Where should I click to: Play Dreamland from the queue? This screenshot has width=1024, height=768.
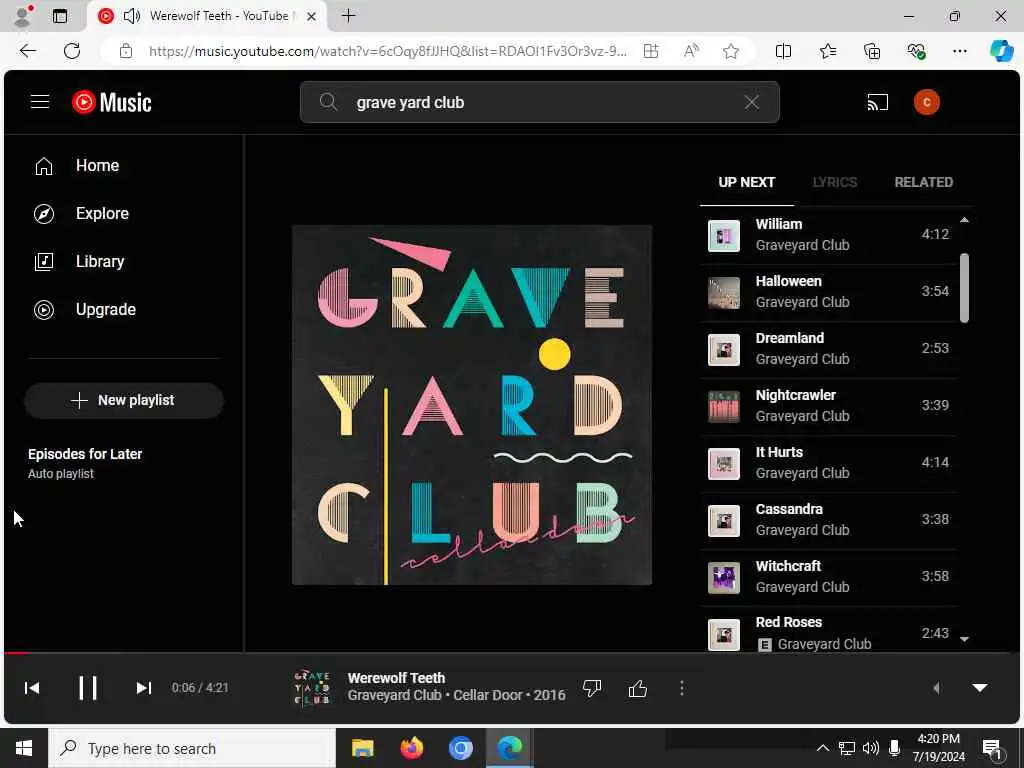828,349
